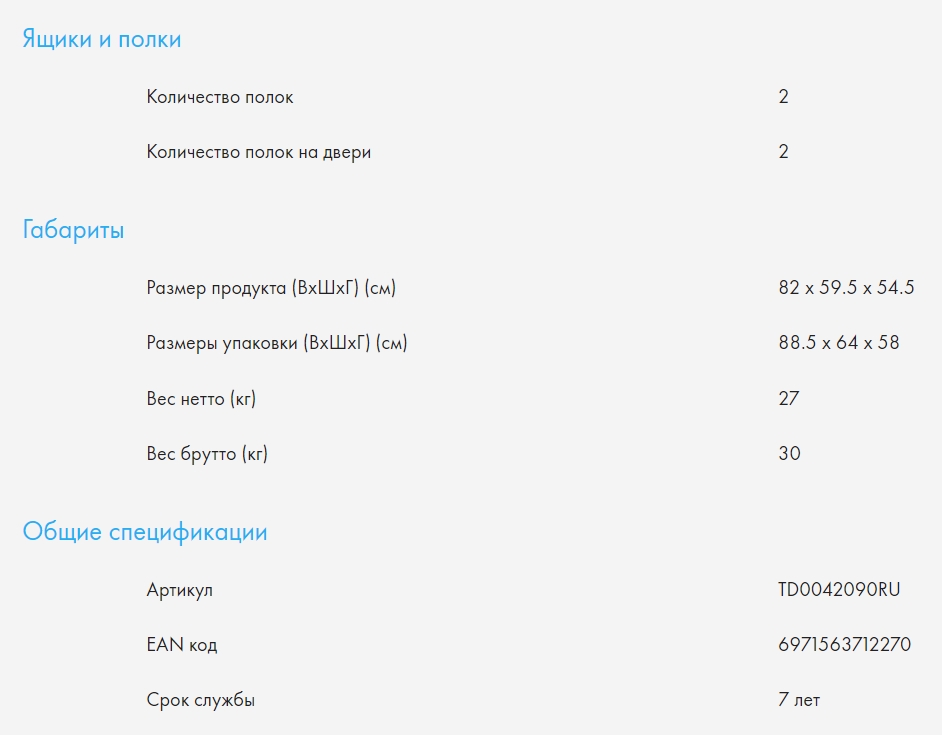Select the "Размер продукта (ВхШхГ) (см)" label
The width and height of the screenshot is (942, 735).
pyautogui.click(x=271, y=288)
